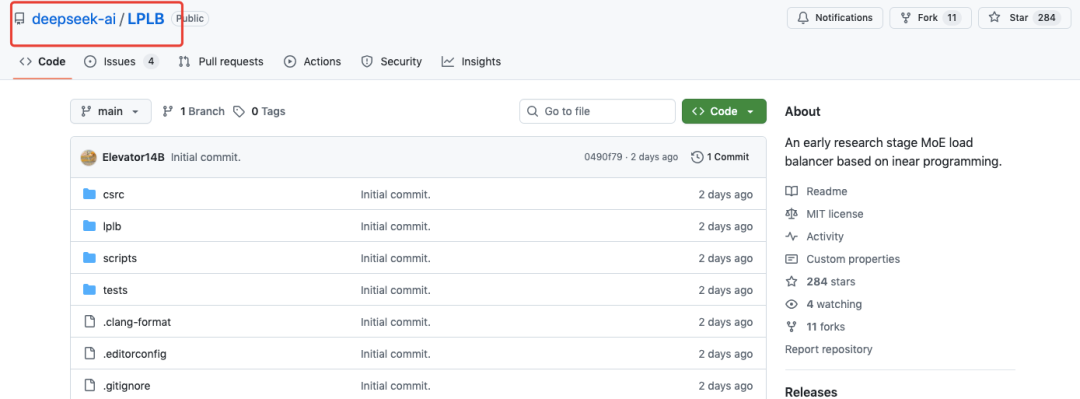1080x399 pixels.
Task: Open the MIT license link
Action: 835,214
